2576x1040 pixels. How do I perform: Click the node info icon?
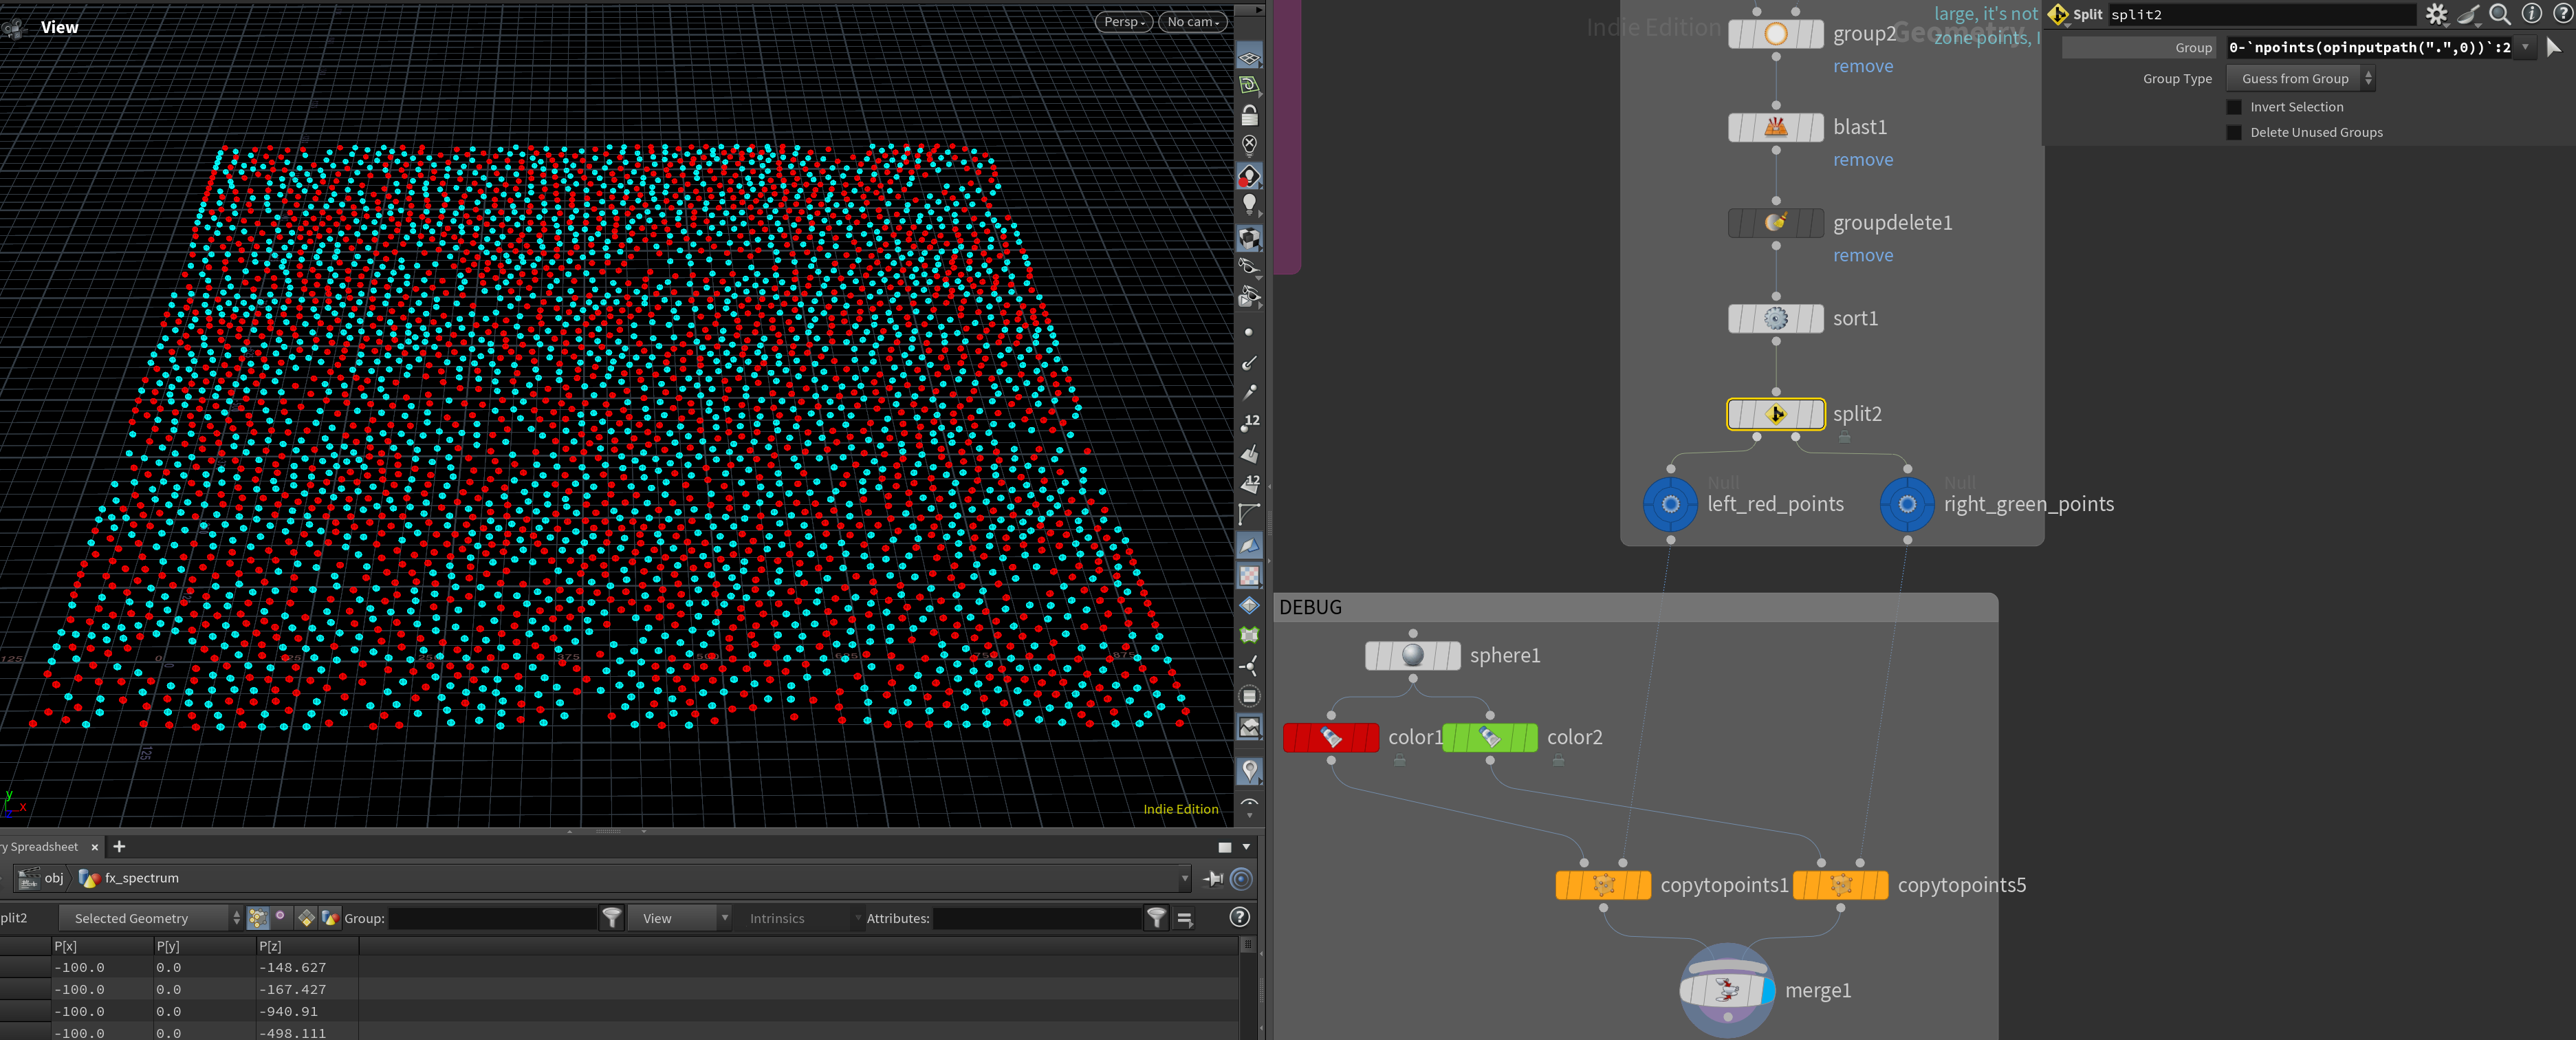click(2531, 14)
